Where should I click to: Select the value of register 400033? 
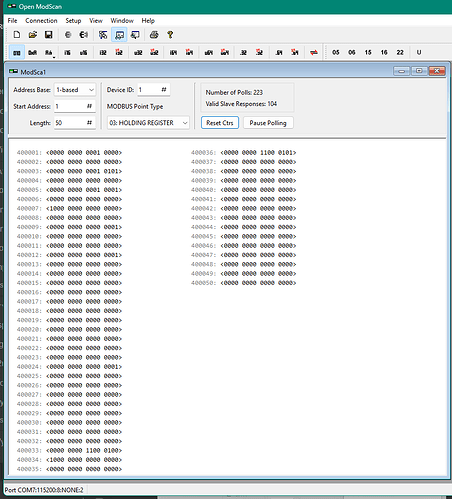[84, 450]
